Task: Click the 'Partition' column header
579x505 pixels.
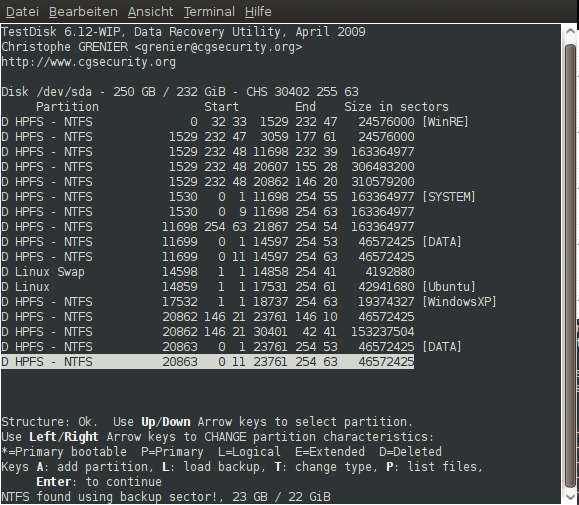Action: tap(67, 107)
